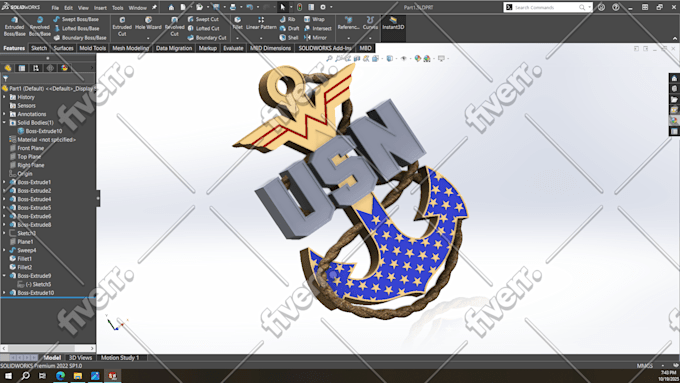Open the Undo dropdown arrow
Viewport: 680px width, 383px height.
(257, 7)
